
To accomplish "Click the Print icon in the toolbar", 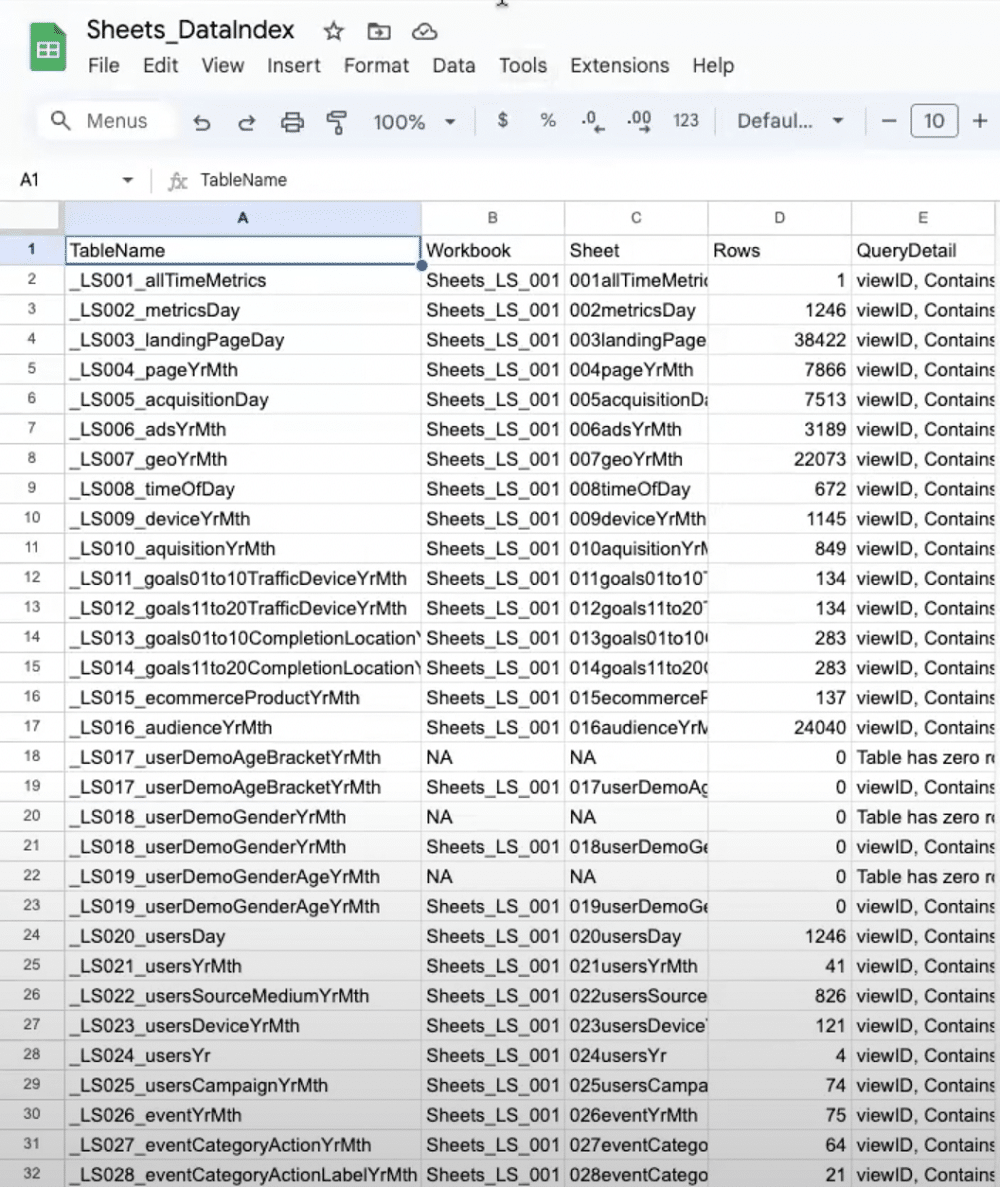I will 291,121.
